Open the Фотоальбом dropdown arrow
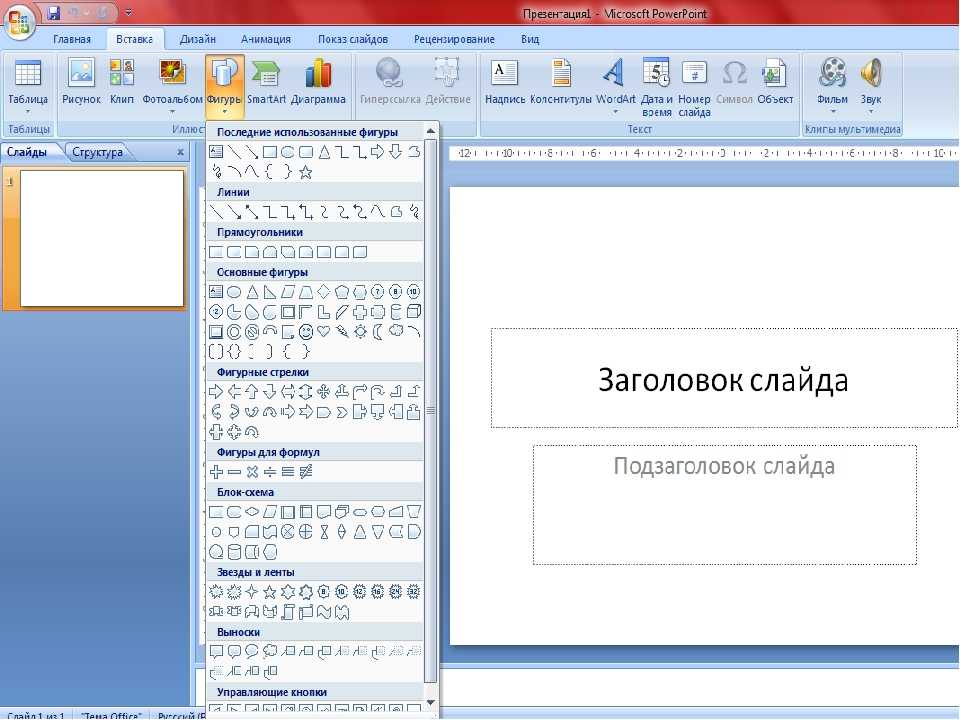 click(x=172, y=111)
